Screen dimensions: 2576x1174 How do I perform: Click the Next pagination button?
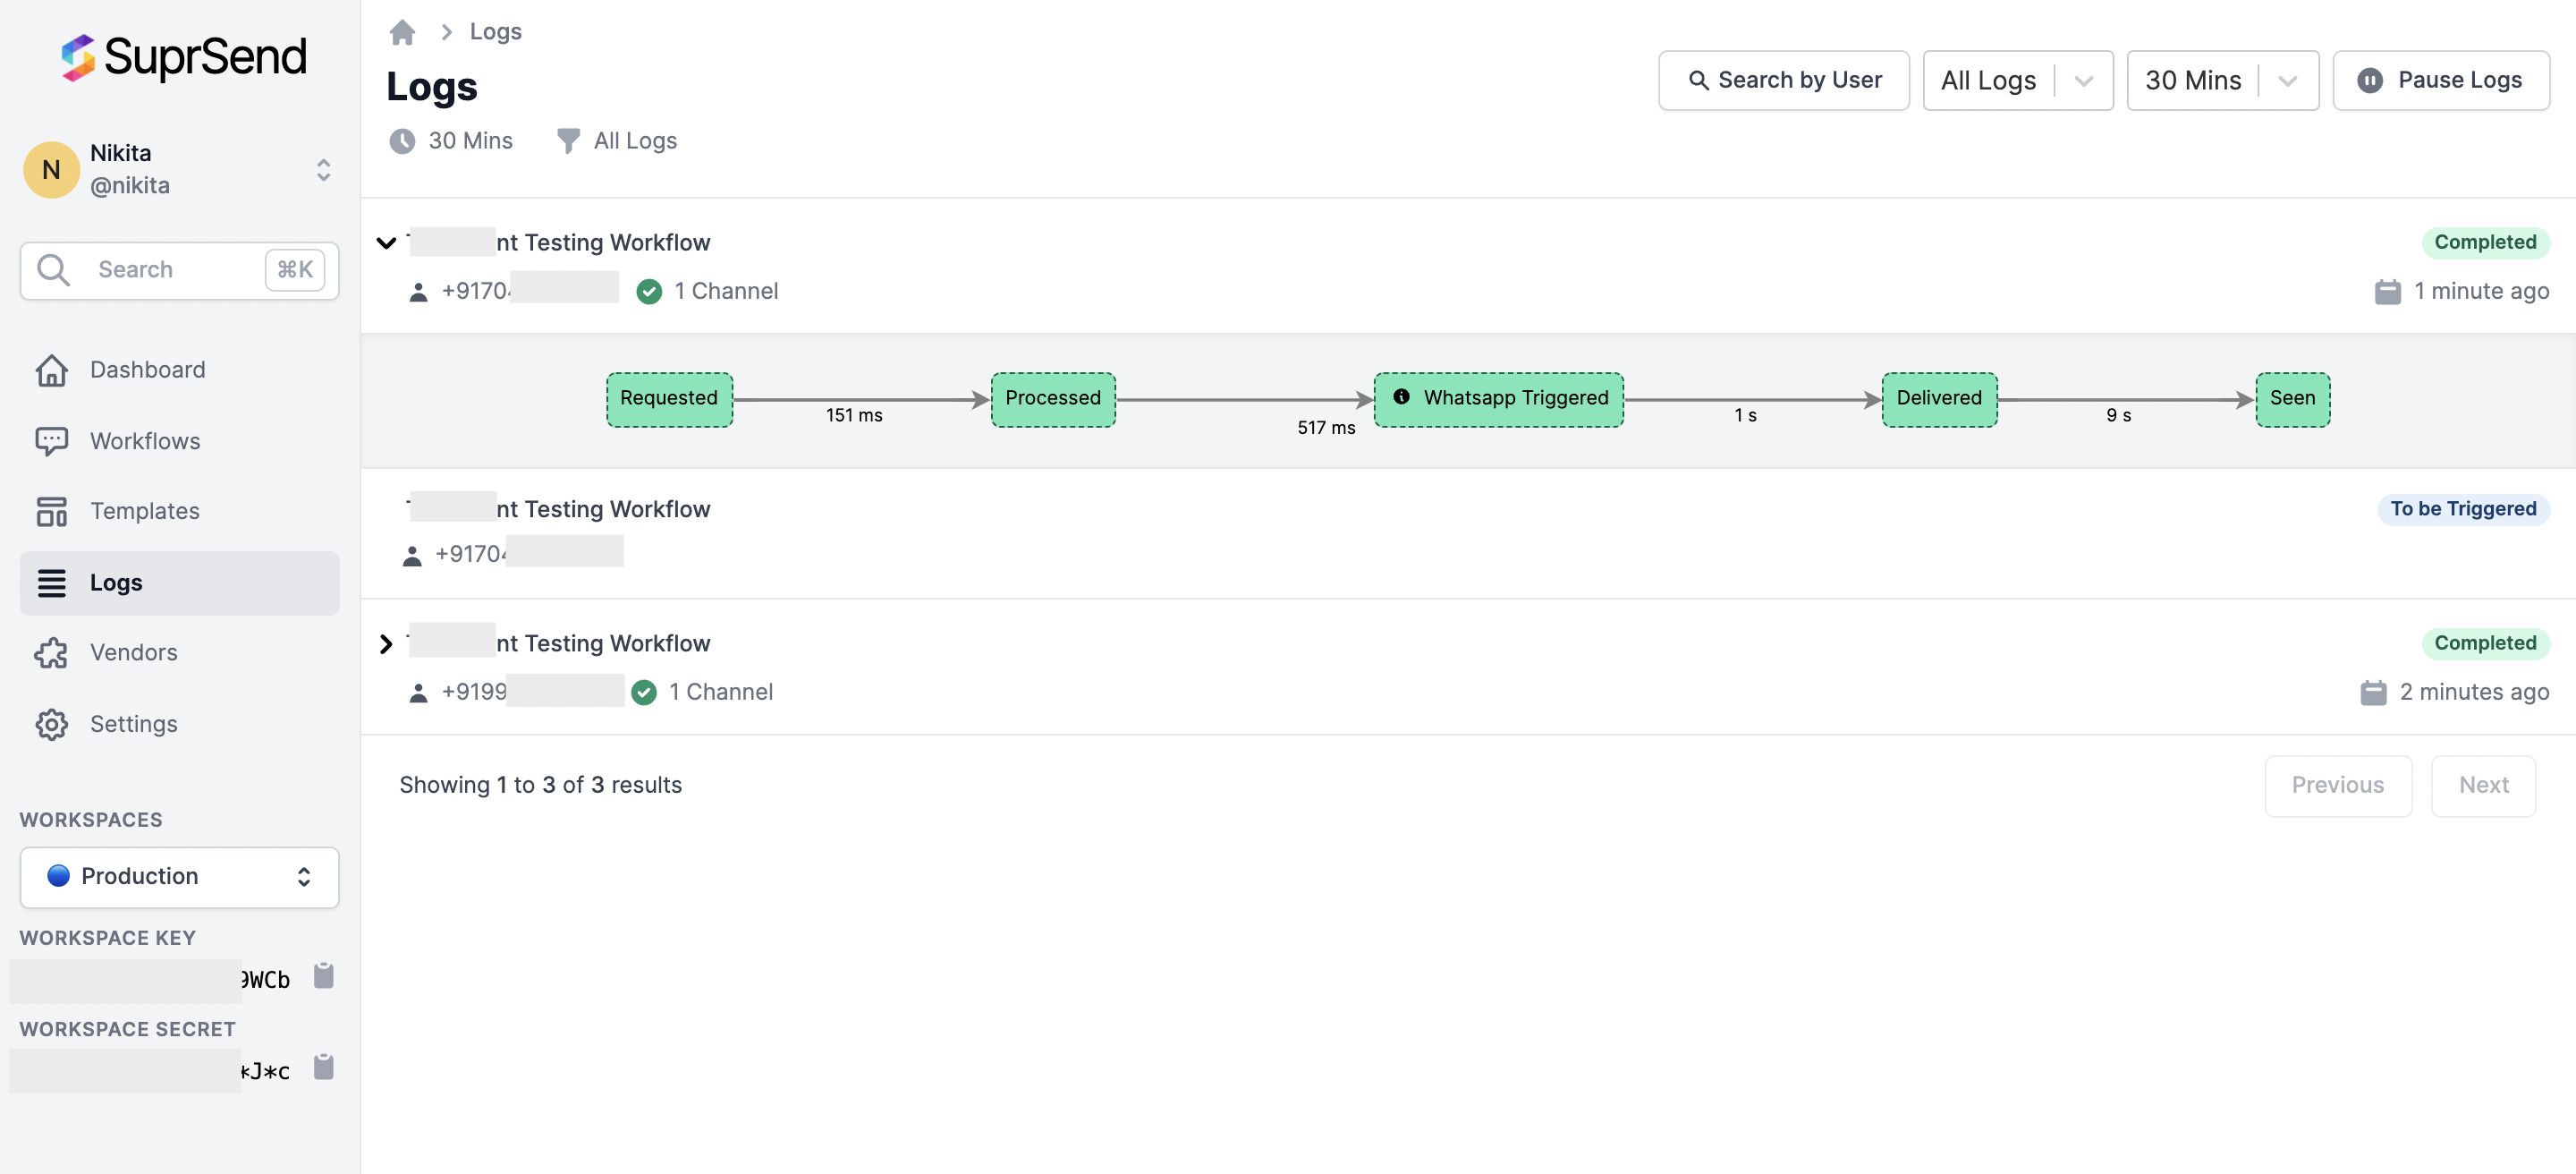2482,785
